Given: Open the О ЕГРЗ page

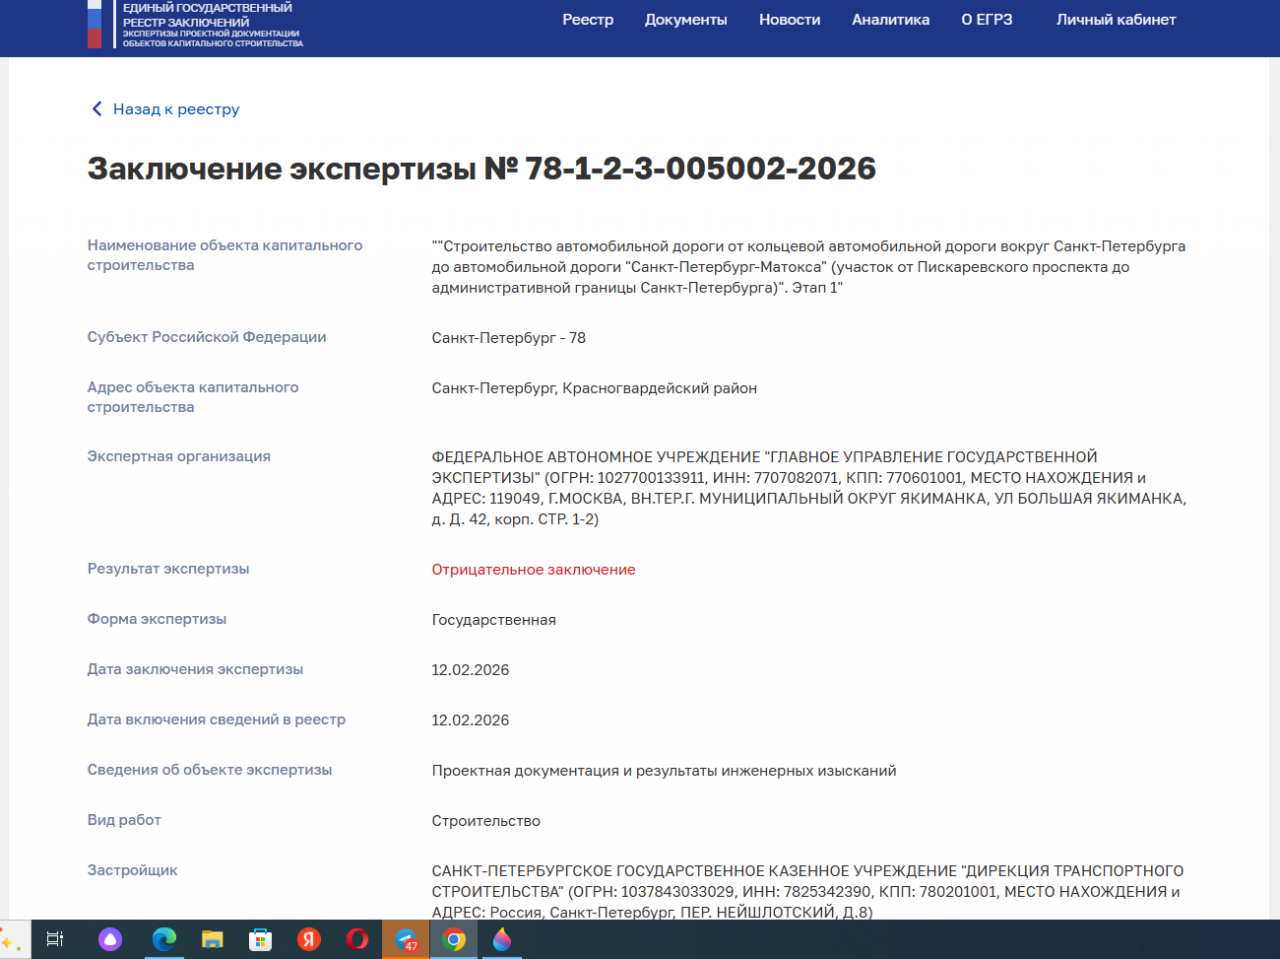Looking at the screenshot, I should pos(987,20).
